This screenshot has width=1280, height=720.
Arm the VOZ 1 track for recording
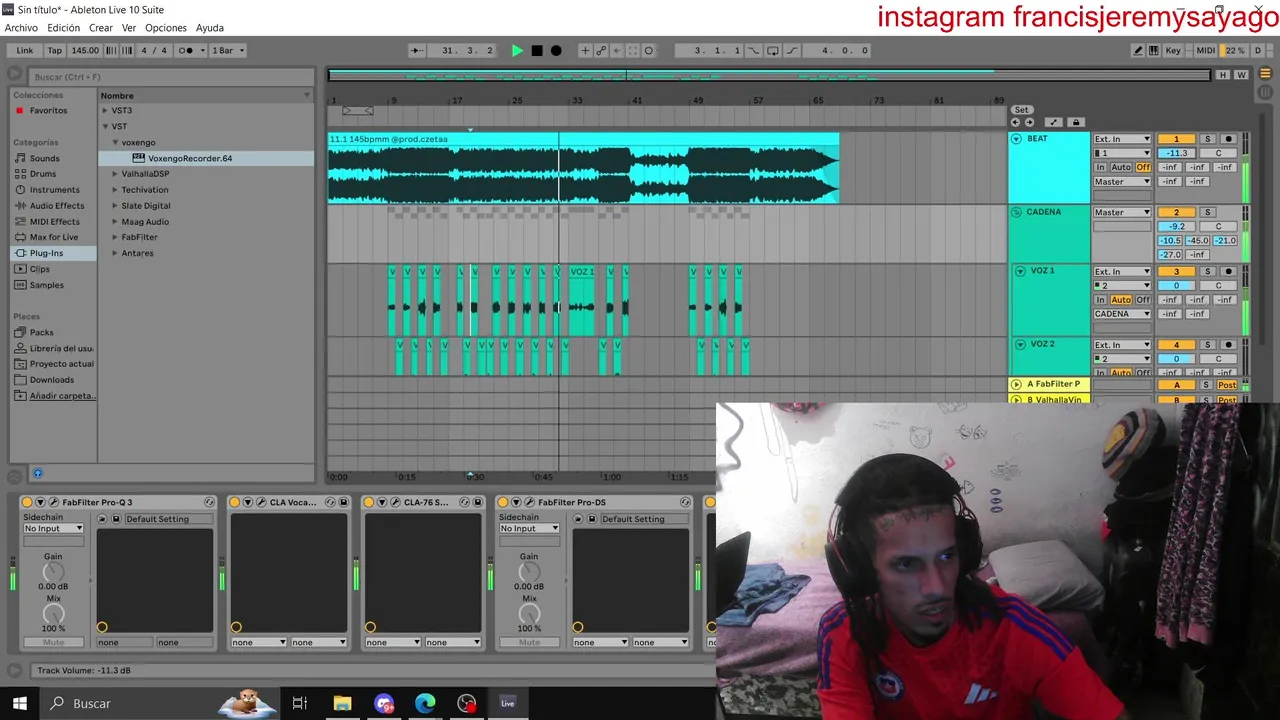tap(1229, 271)
